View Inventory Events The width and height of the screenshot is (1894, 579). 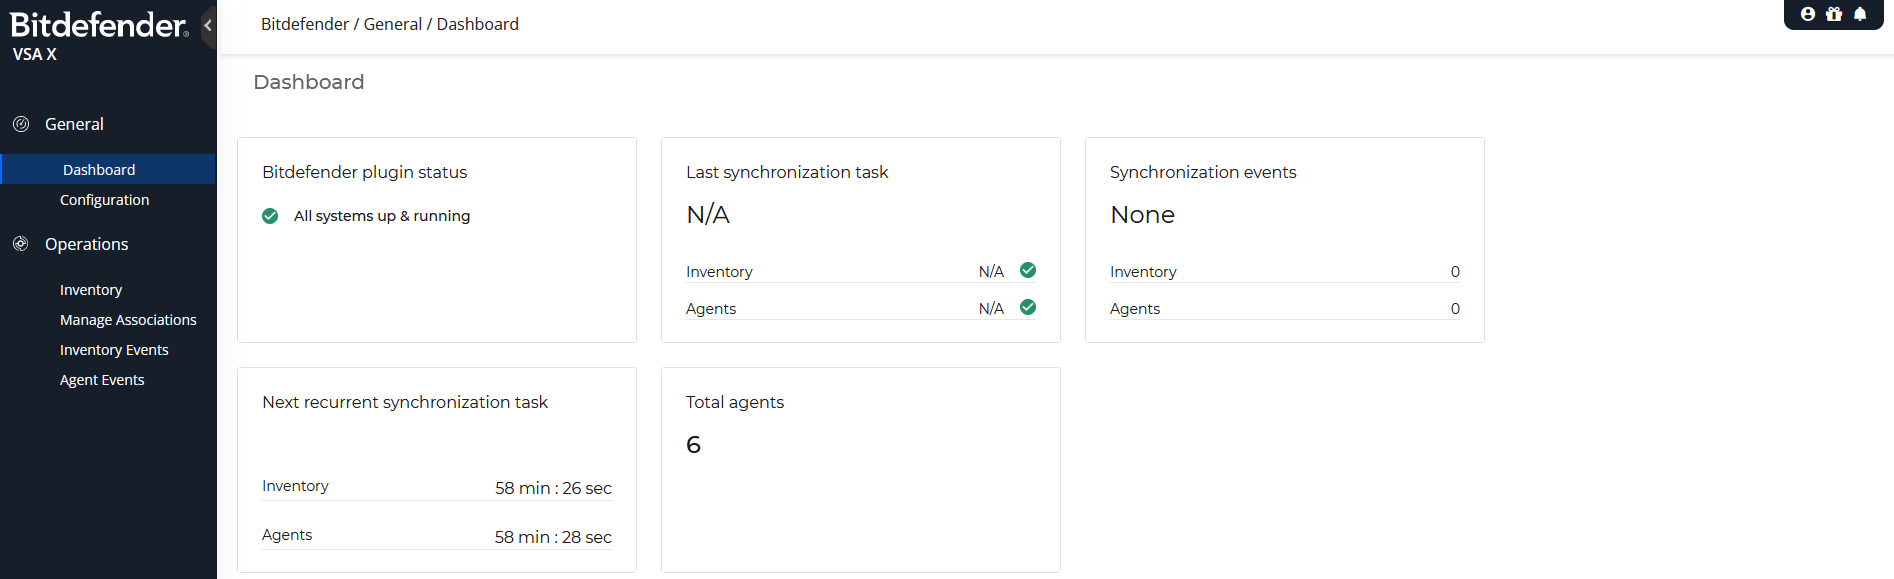(x=114, y=349)
